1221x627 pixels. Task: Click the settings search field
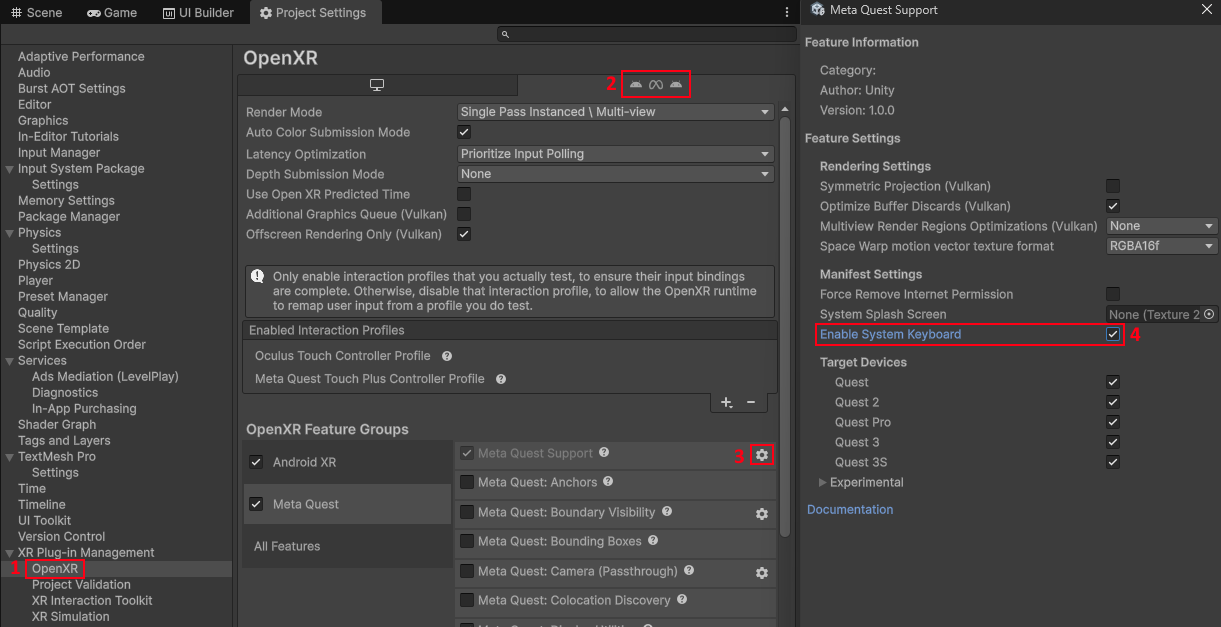pyautogui.click(x=646, y=34)
